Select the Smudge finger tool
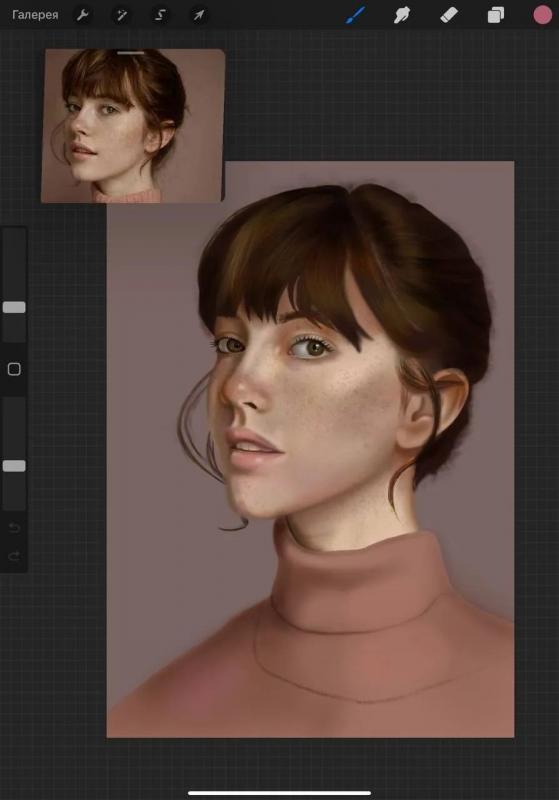 click(402, 15)
